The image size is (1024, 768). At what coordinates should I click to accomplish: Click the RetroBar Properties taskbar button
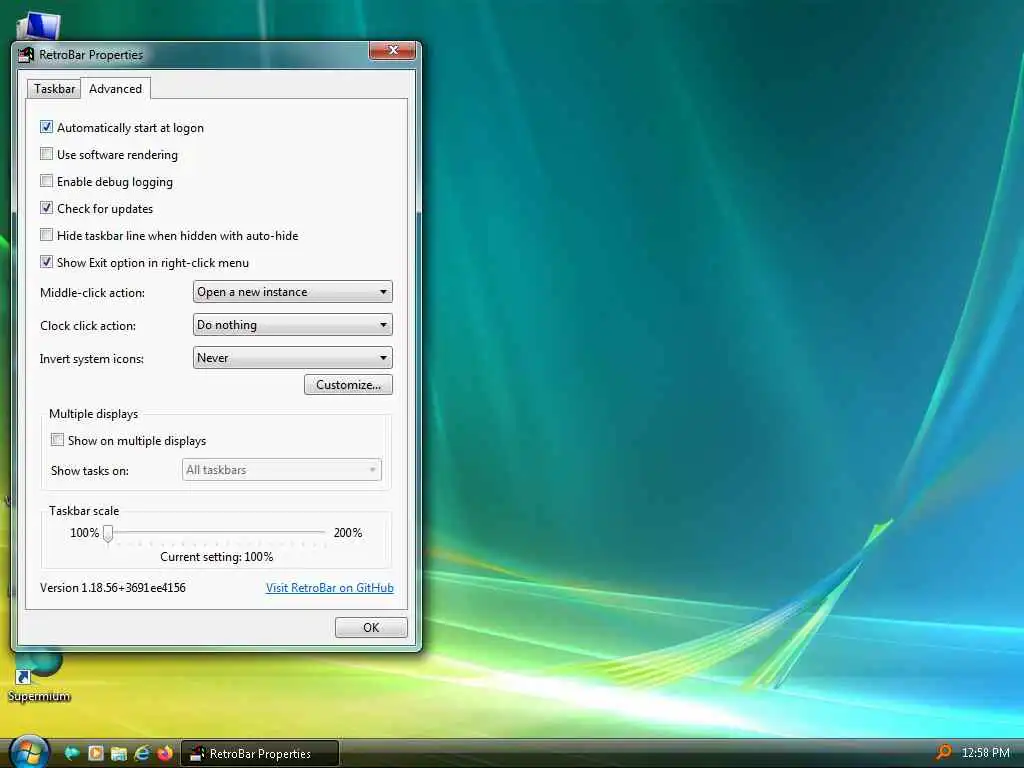coord(259,754)
